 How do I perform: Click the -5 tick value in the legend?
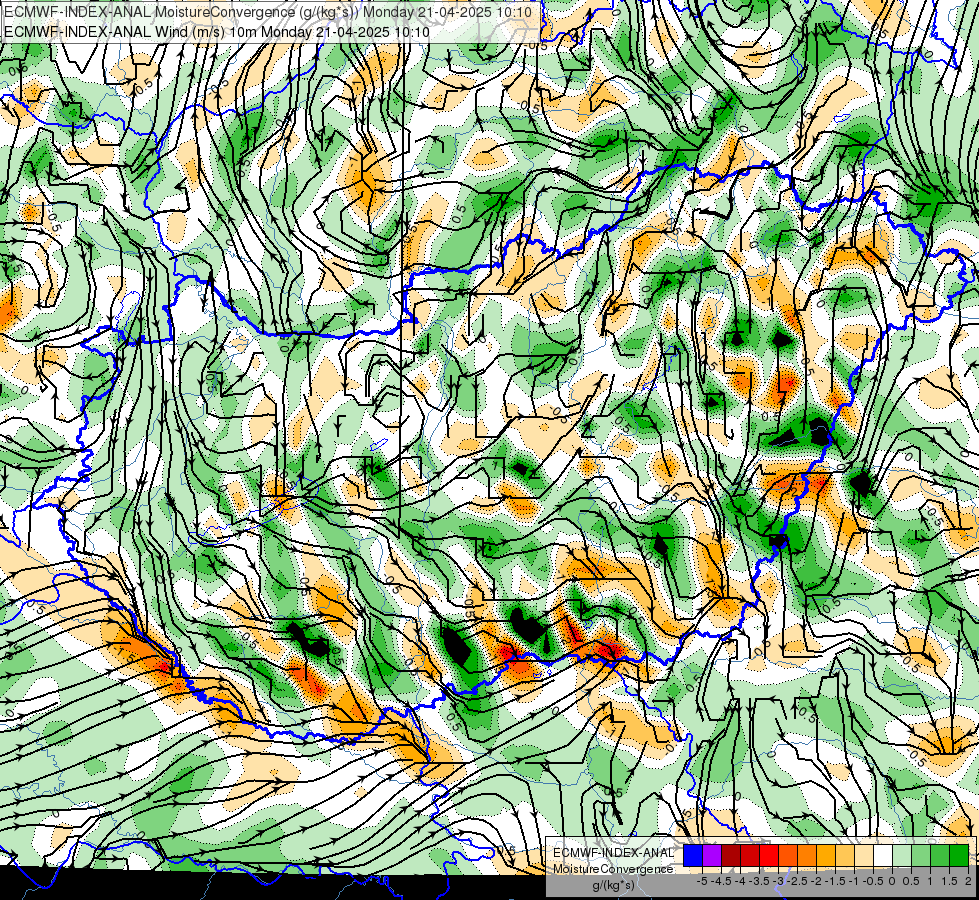pyautogui.click(x=702, y=881)
